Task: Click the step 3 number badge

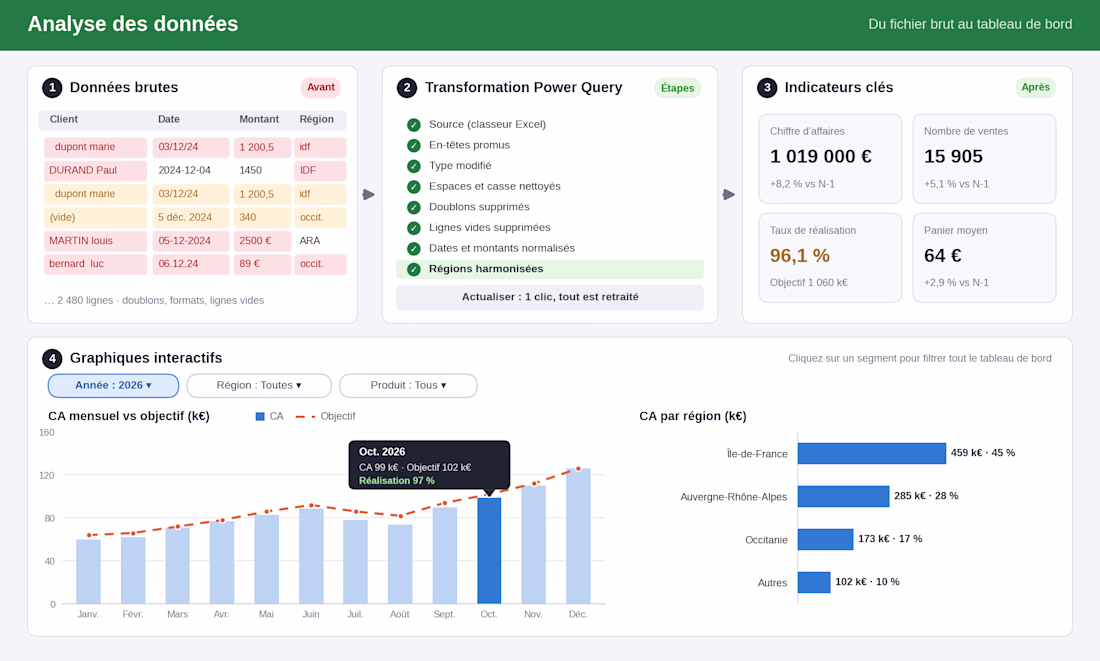Action: [767, 88]
